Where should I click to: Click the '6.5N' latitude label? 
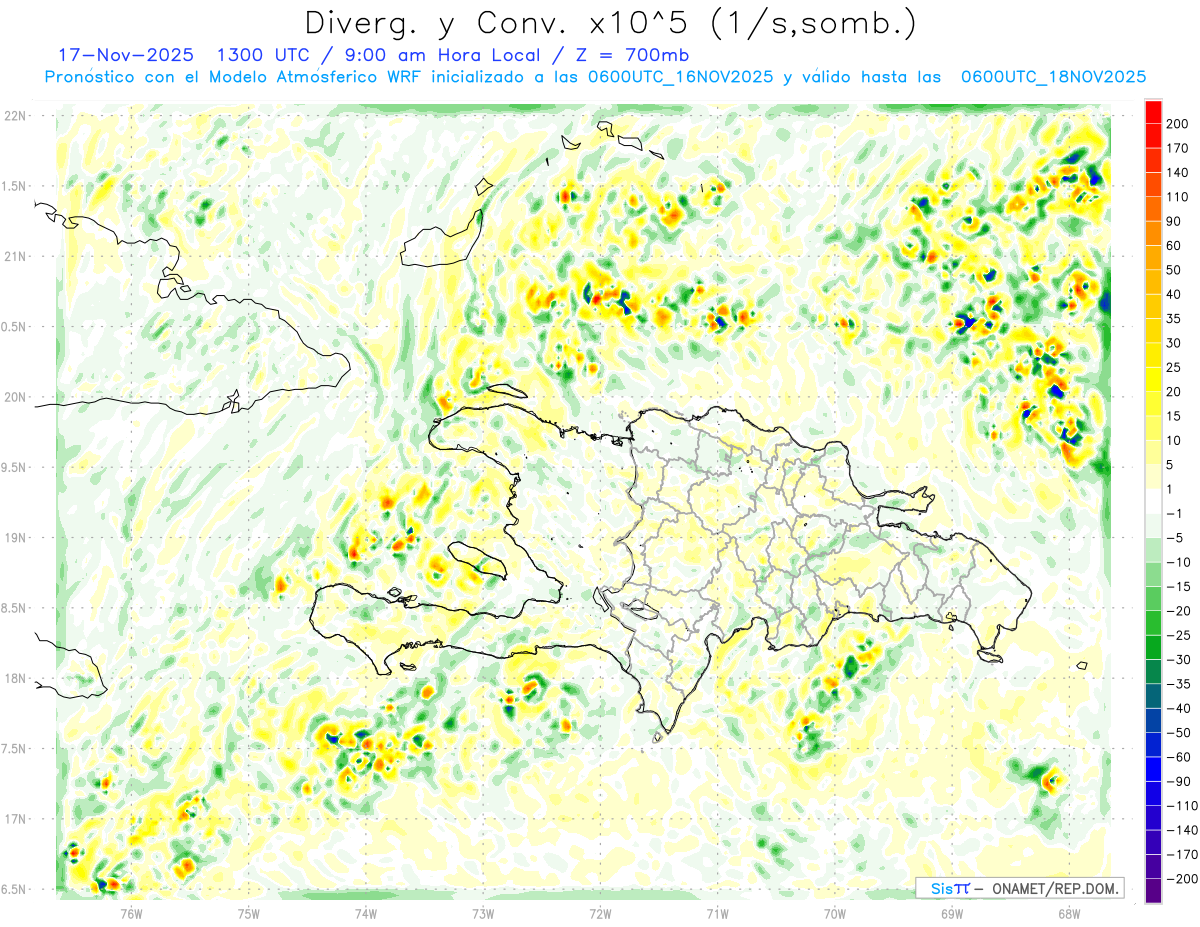coord(14,889)
